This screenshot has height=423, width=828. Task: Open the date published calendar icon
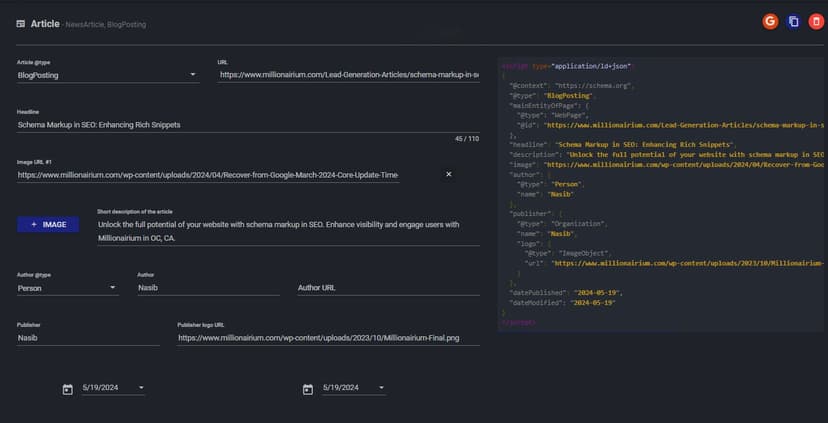67,388
